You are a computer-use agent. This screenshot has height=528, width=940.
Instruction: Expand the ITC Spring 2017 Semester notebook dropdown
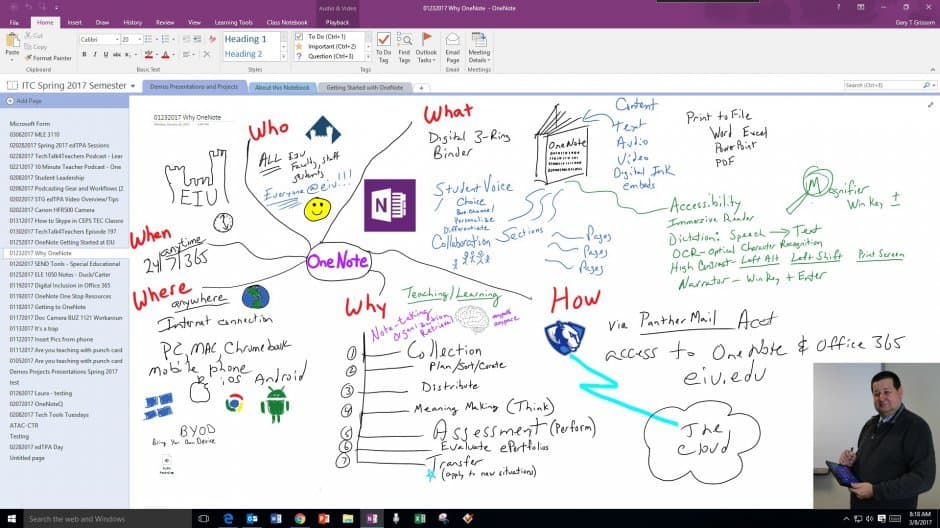tap(133, 86)
